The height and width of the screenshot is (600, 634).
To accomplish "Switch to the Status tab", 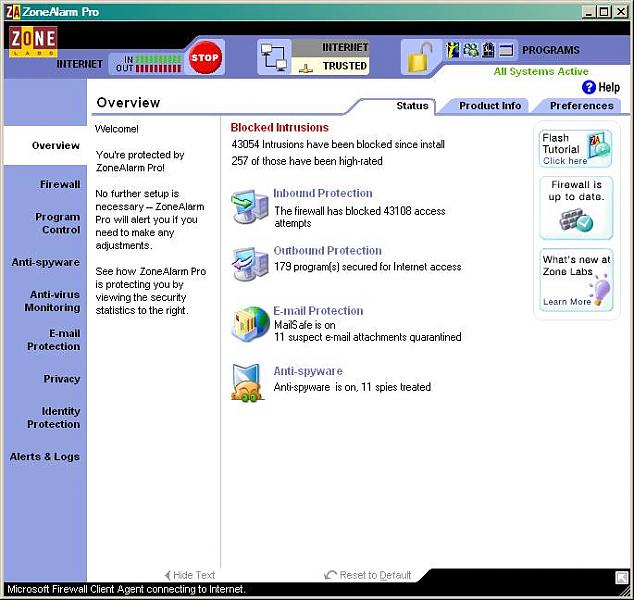I will (x=412, y=106).
